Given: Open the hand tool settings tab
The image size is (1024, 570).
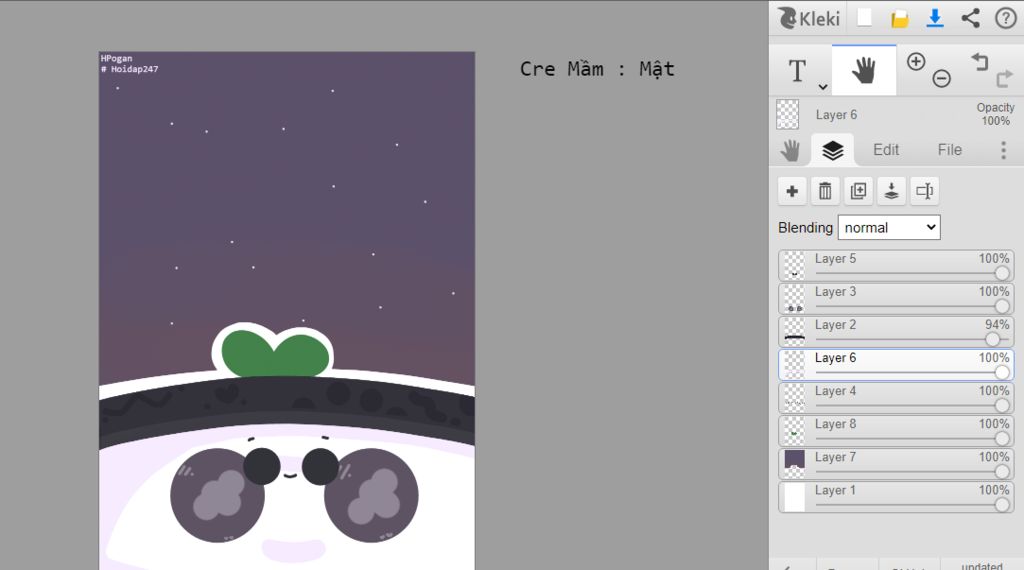Looking at the screenshot, I should 790,150.
